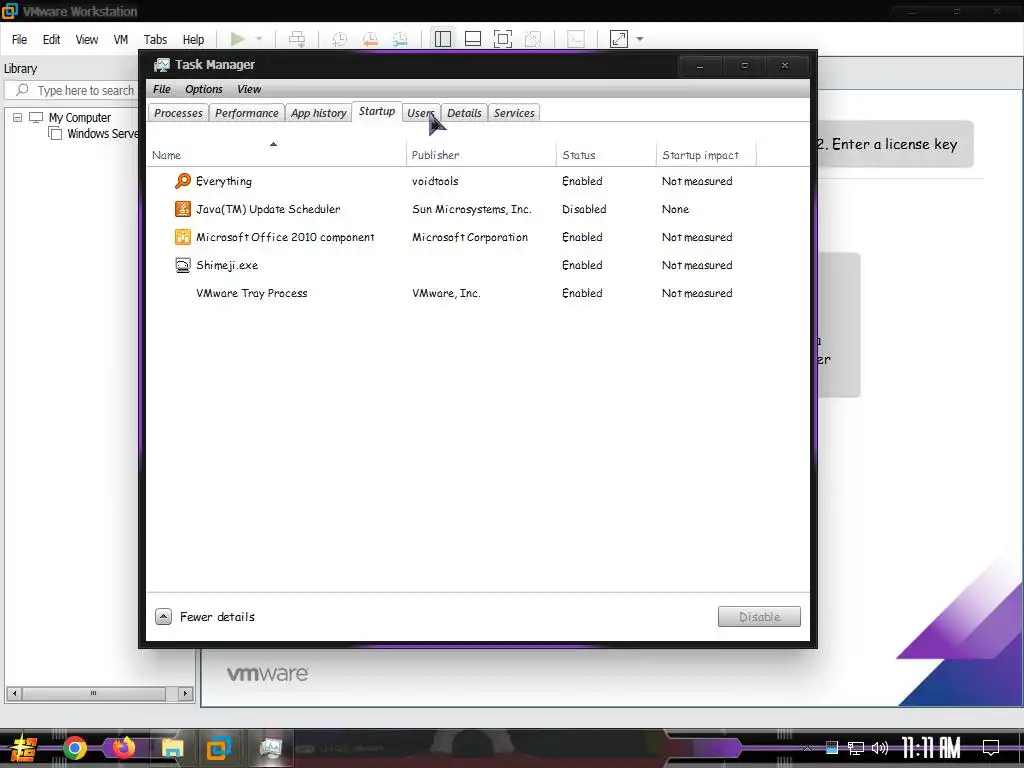Image resolution: width=1024 pixels, height=768 pixels.
Task: Click the Revert to Snapshot icon in VMware
Action: coord(370,39)
